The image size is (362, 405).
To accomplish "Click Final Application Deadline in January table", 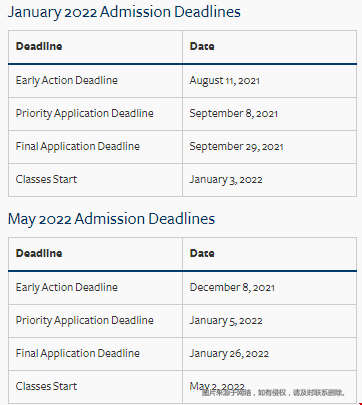I will point(78,146).
